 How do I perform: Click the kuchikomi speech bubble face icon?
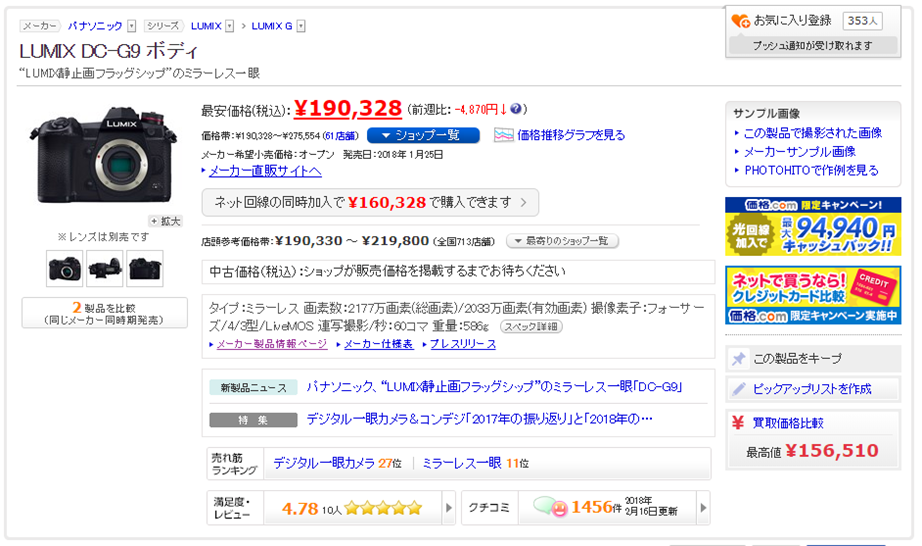tap(550, 507)
